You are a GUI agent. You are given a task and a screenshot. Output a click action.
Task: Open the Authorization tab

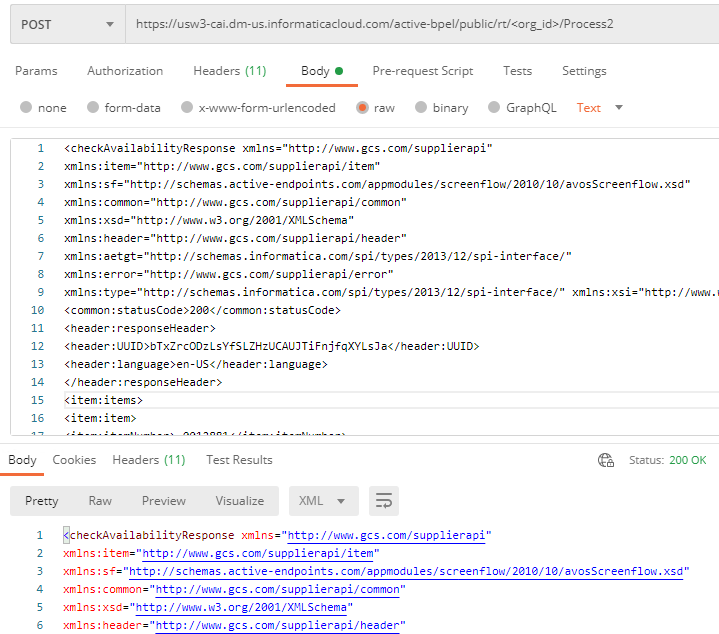pyautogui.click(x=125, y=71)
